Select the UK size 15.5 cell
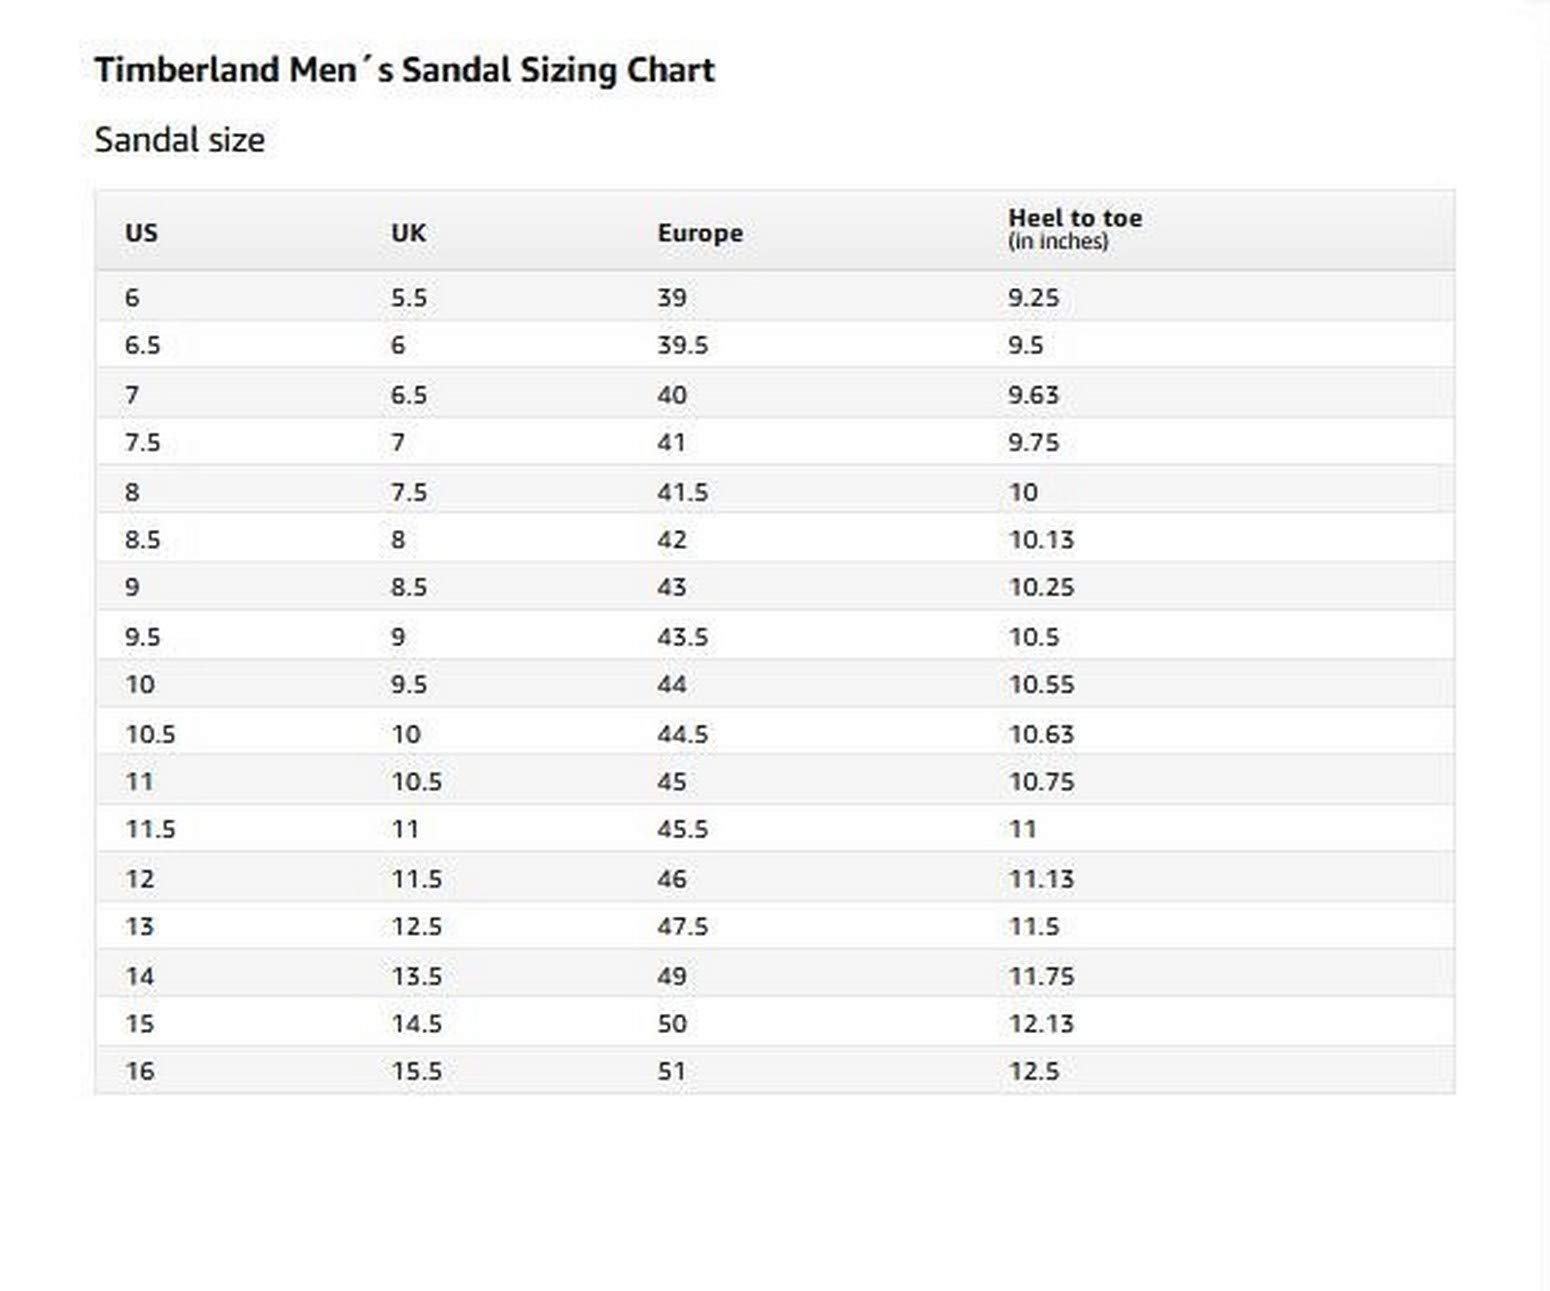 416,1071
